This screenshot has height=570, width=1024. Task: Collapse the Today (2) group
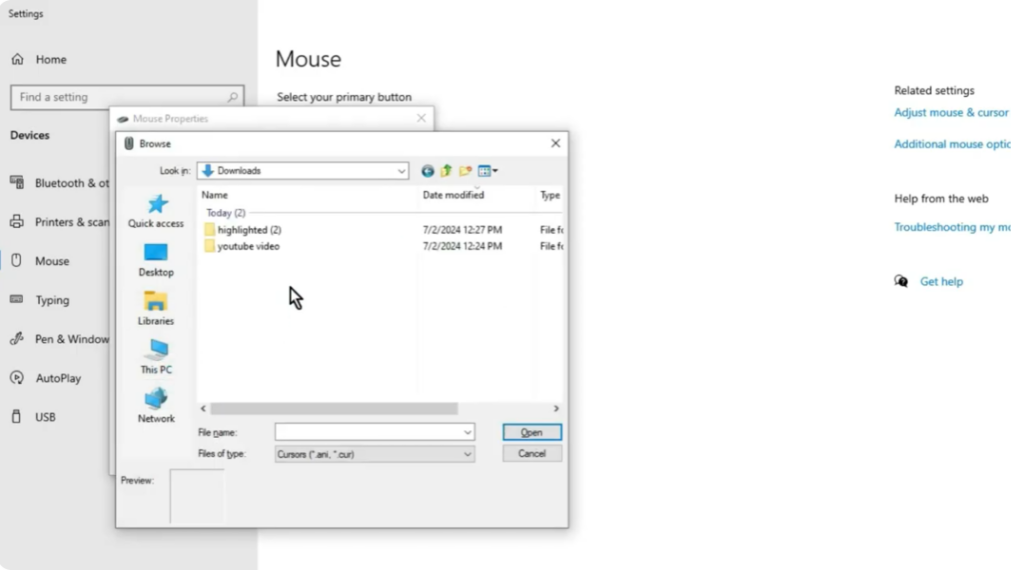click(225, 213)
